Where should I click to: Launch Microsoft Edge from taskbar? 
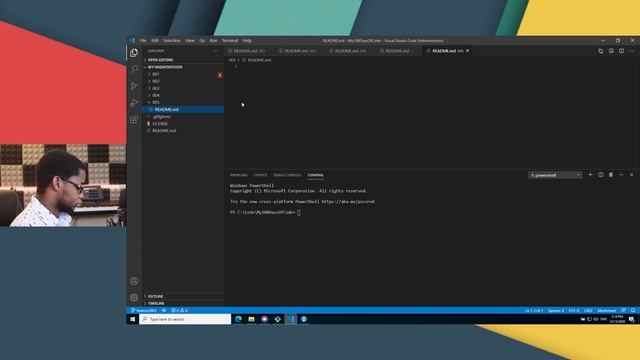[x=238, y=319]
